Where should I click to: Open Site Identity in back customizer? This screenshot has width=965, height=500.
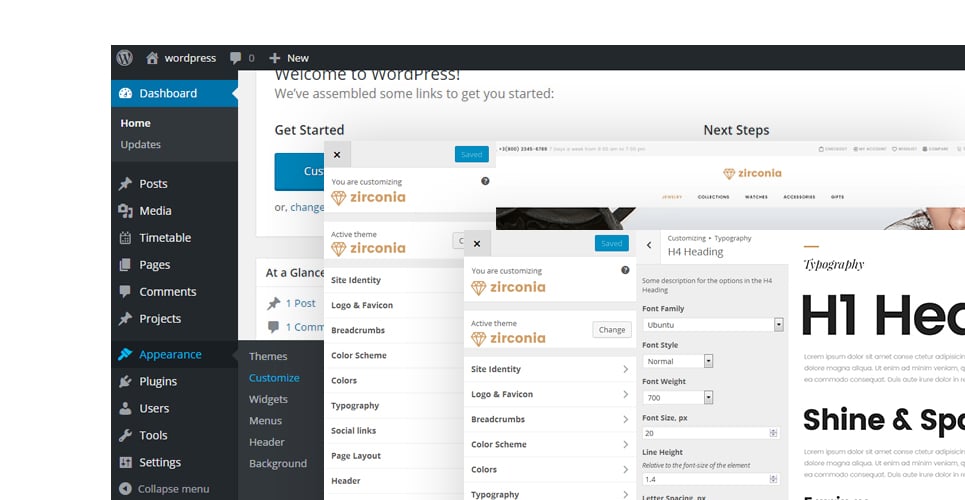pos(394,280)
